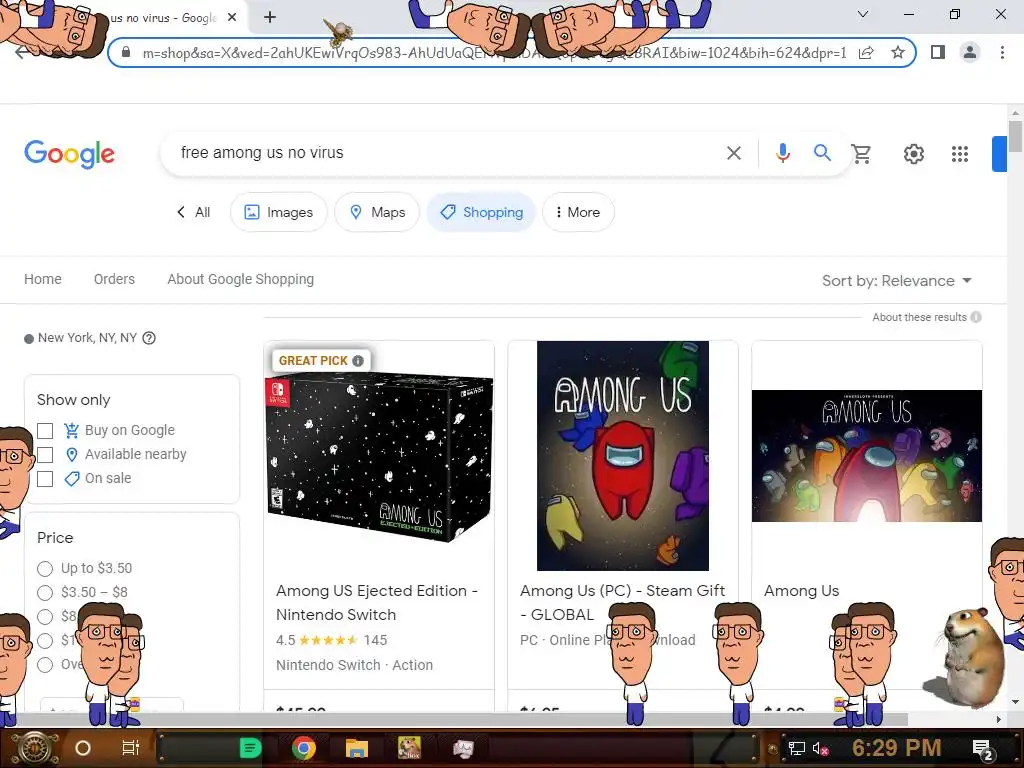Open About Google Shopping link
1024x768 pixels.
[240, 279]
